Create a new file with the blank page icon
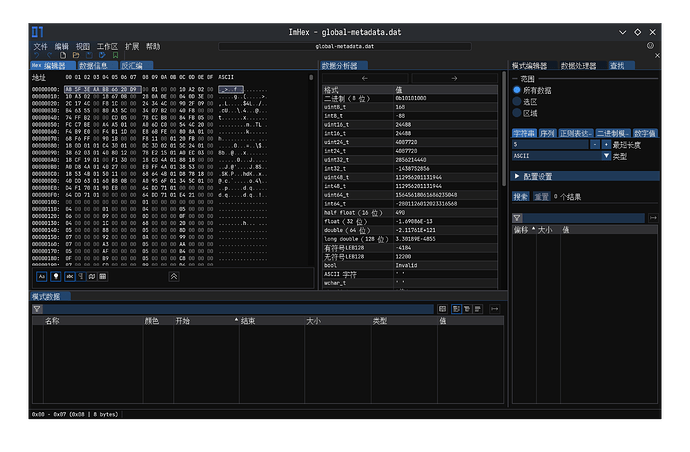Screen dimensions: 690x452 coord(63,55)
